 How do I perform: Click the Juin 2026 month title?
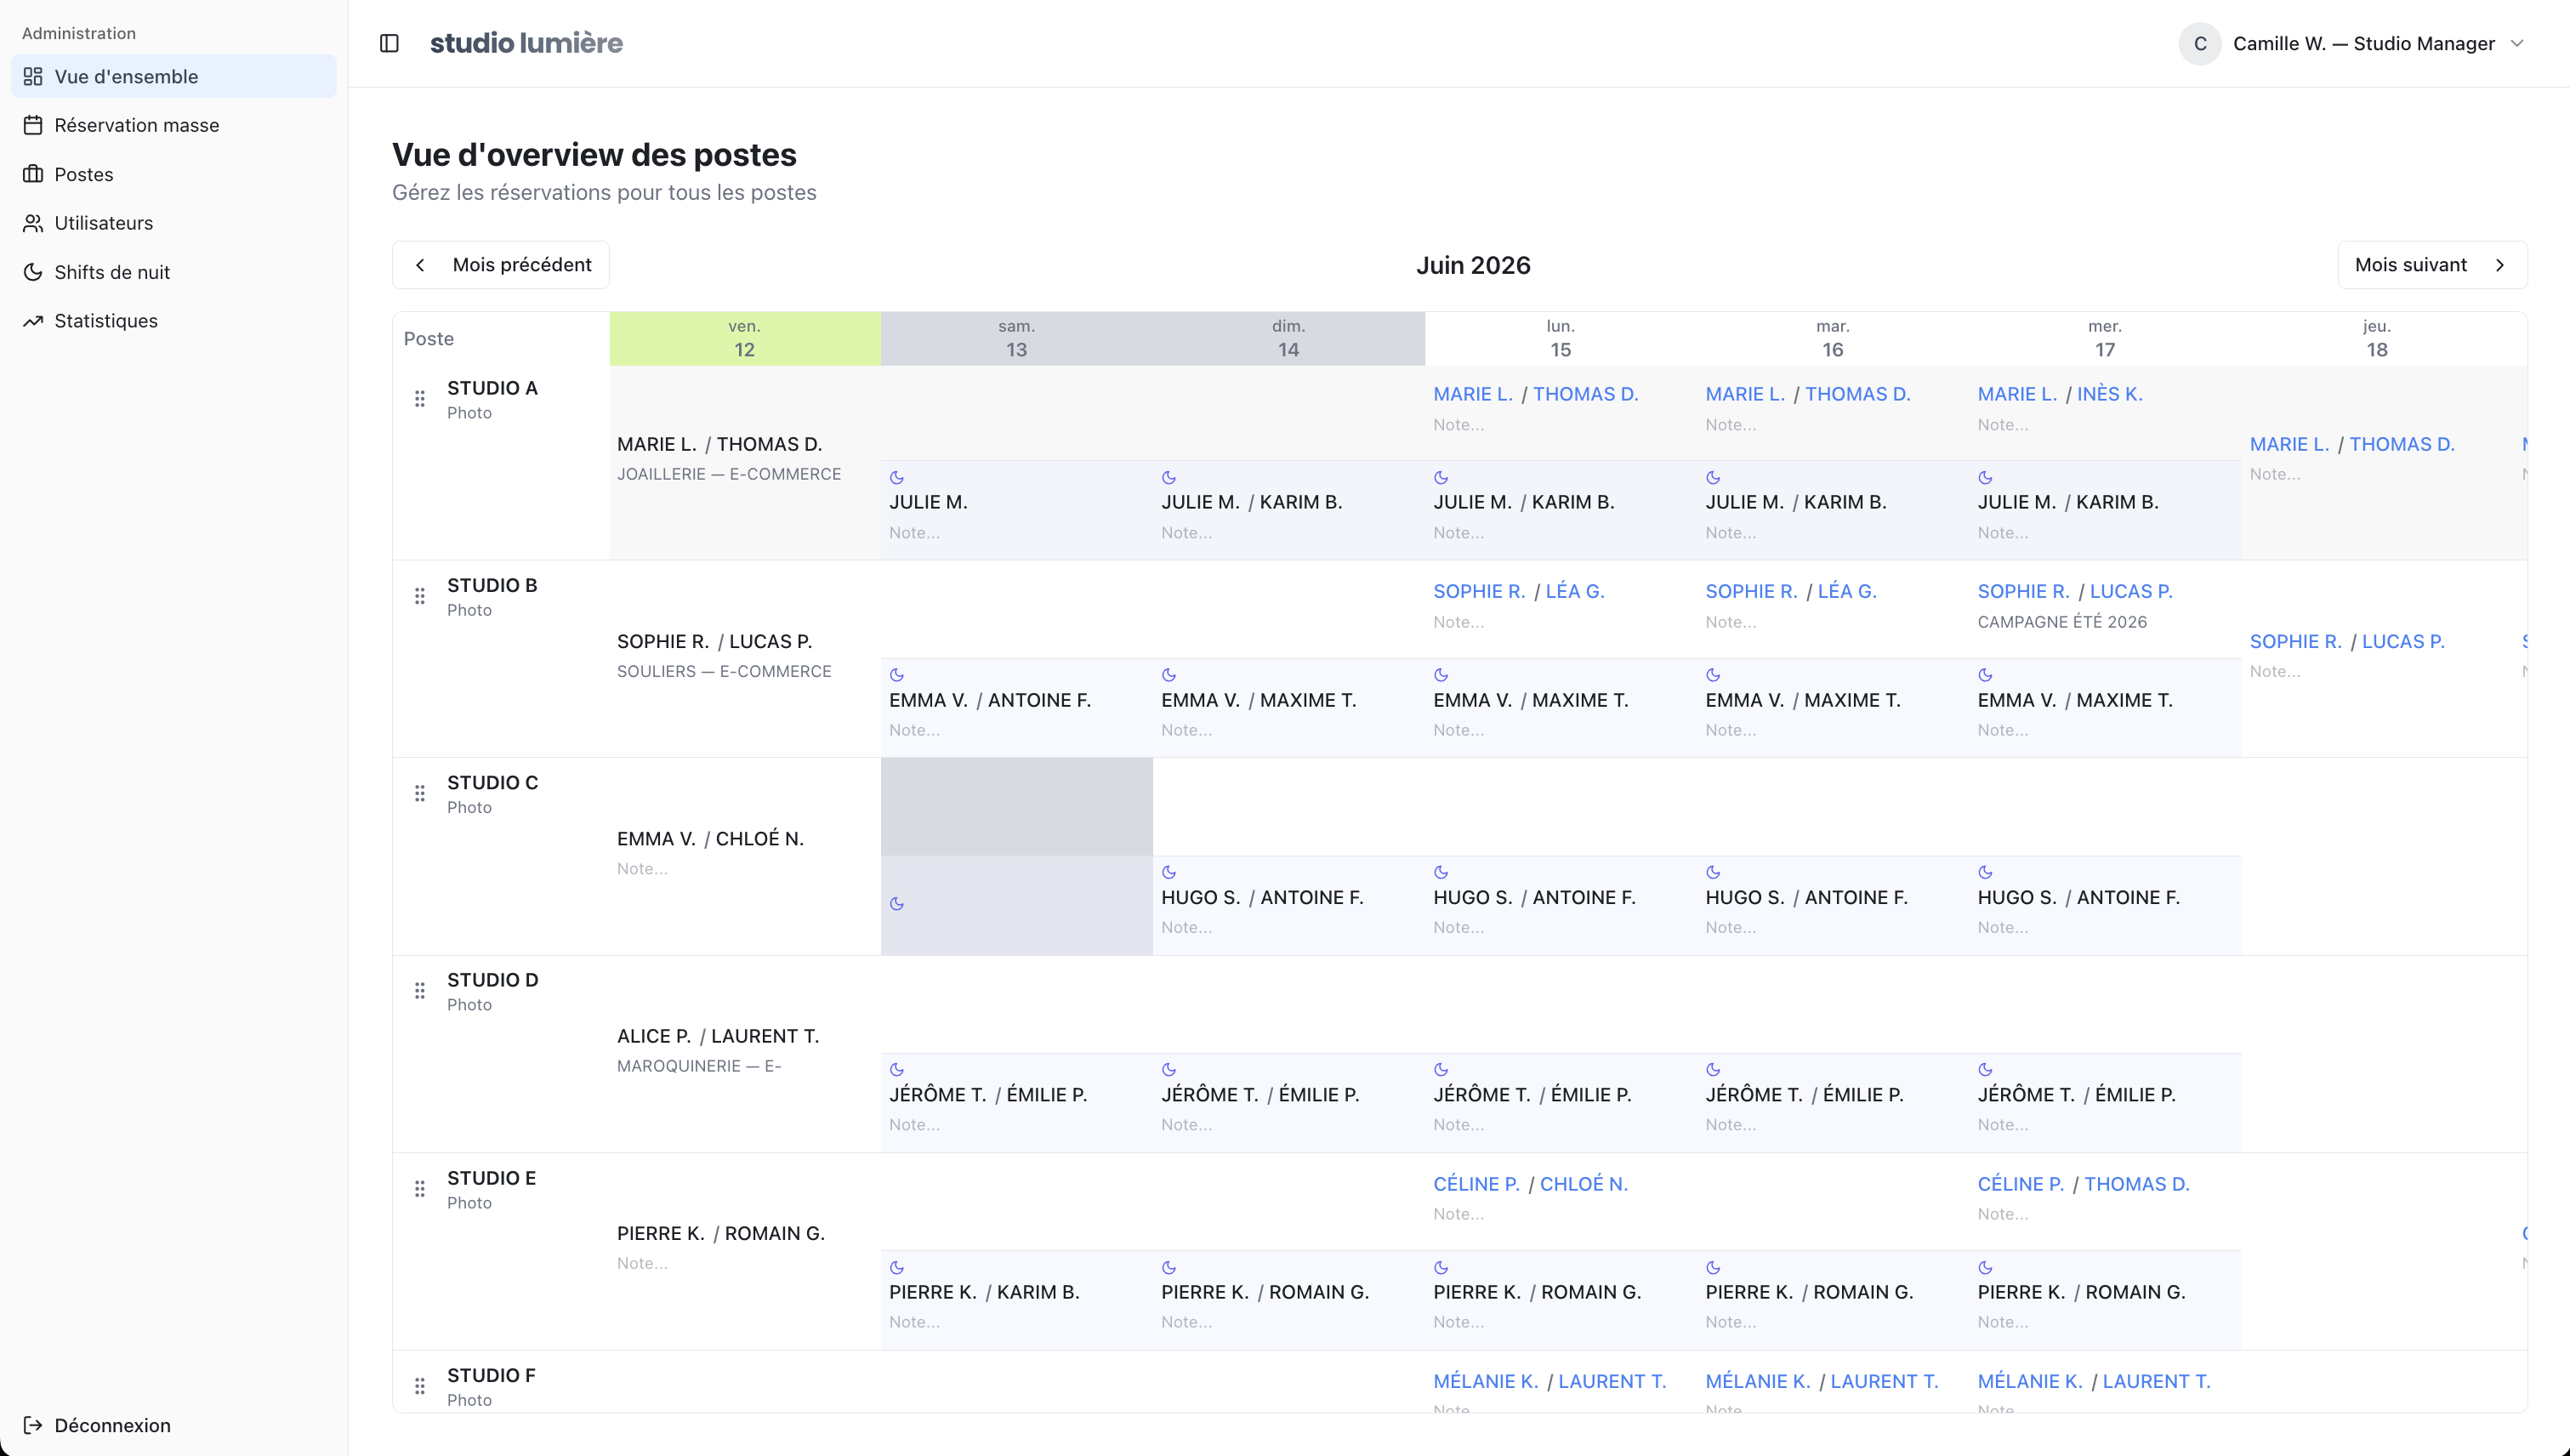point(1473,265)
